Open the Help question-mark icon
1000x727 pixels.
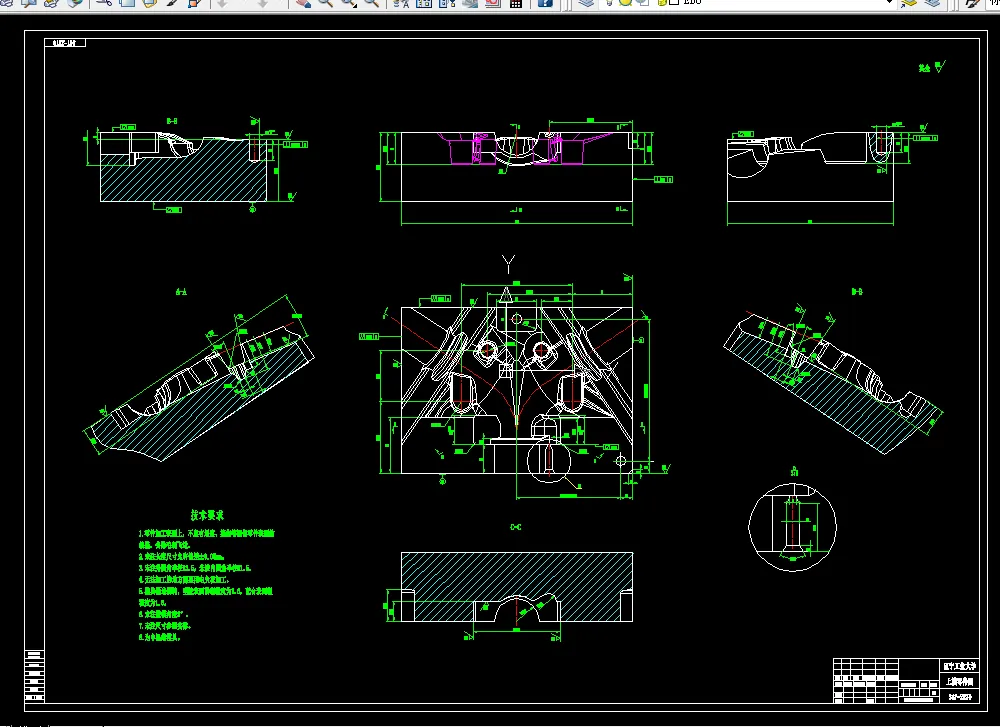point(545,3)
